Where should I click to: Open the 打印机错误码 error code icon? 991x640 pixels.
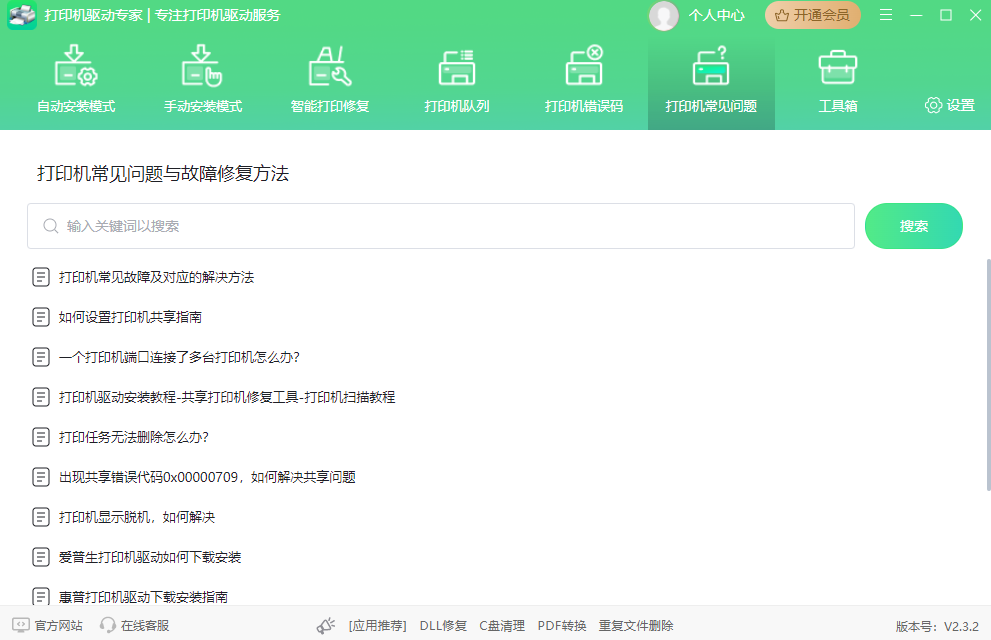584,67
